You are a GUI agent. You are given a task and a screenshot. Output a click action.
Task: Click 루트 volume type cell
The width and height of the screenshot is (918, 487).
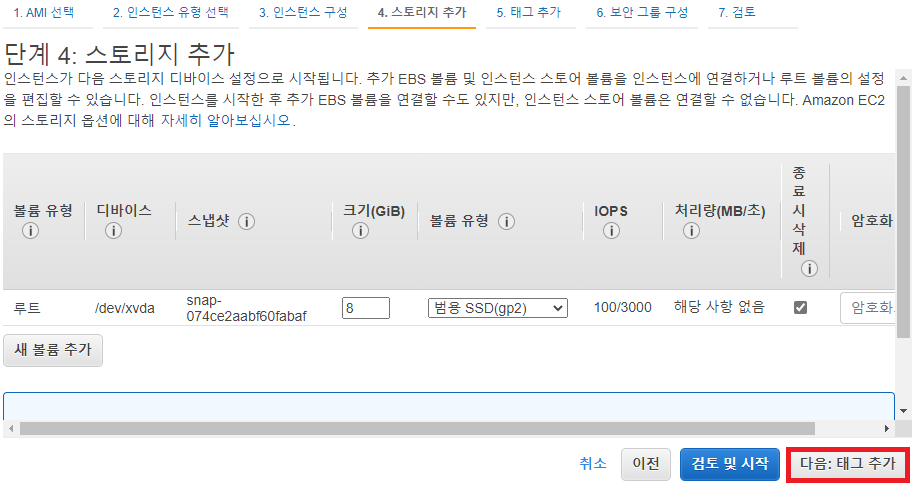click(x=27, y=308)
